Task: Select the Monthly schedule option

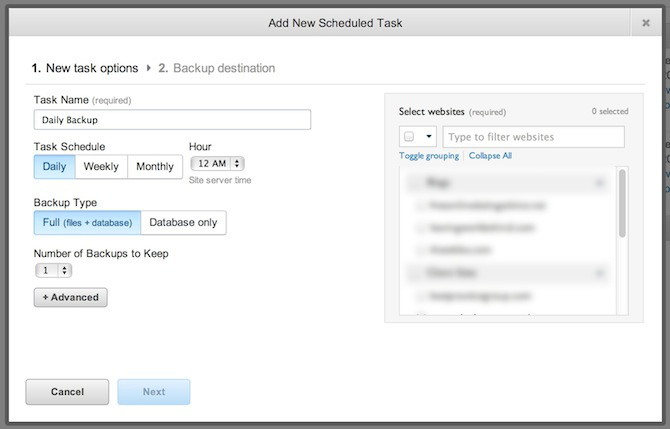Action: click(x=155, y=167)
